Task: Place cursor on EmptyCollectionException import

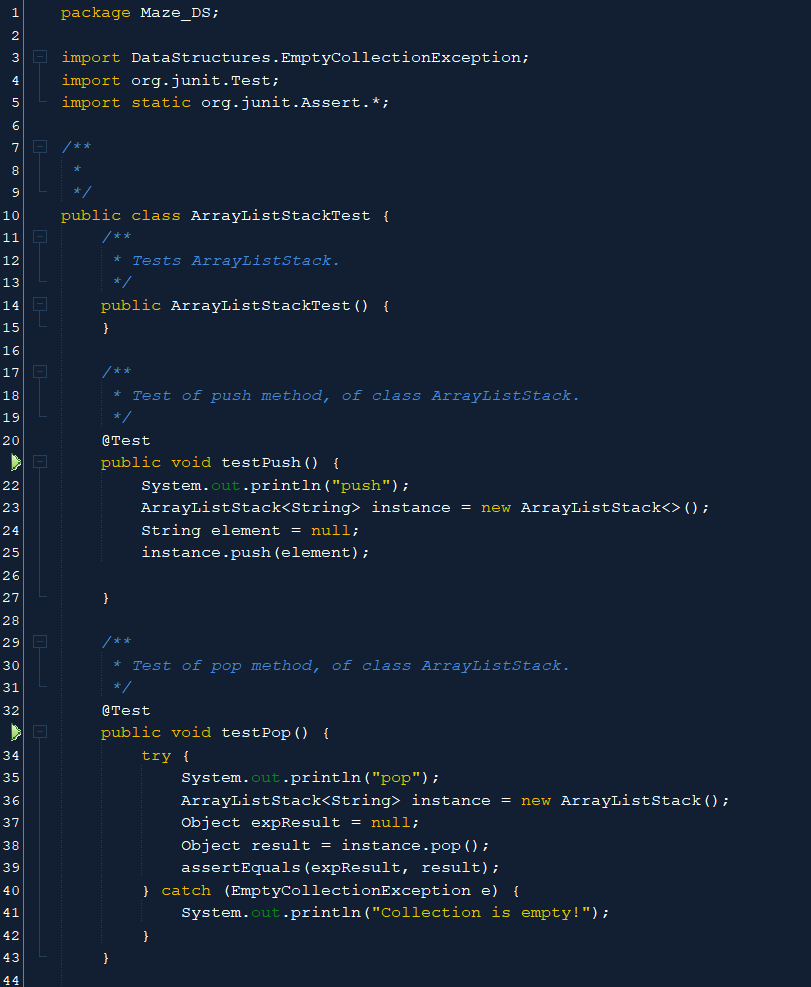Action: click(x=300, y=57)
